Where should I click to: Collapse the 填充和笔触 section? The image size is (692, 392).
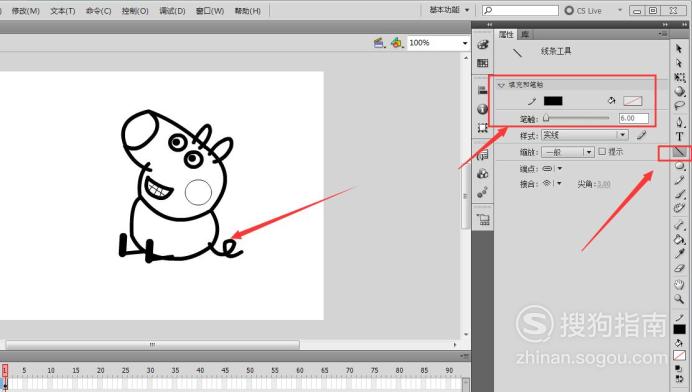[501, 85]
